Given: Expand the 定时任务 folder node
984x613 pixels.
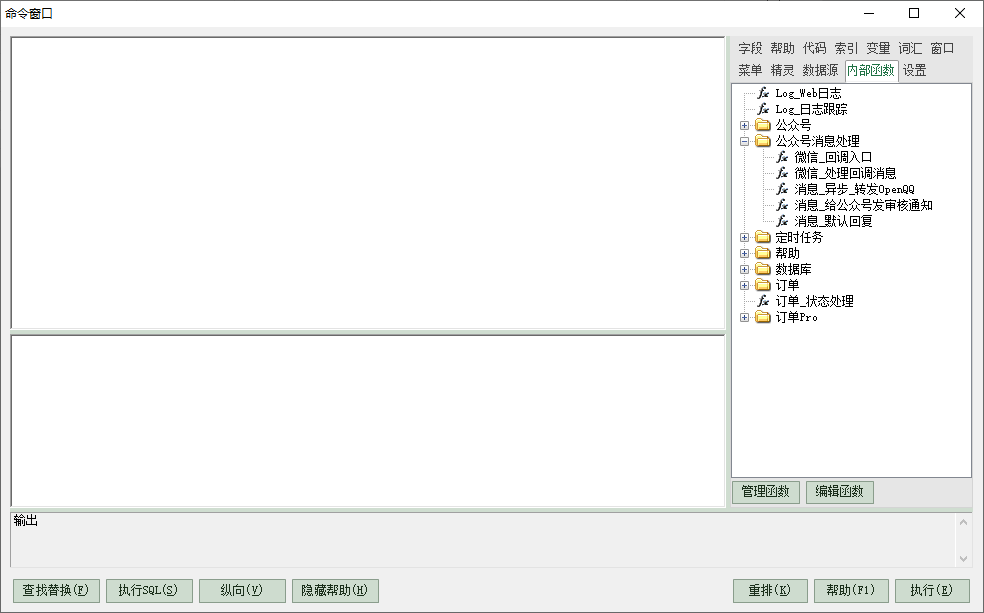Looking at the screenshot, I should click(744, 237).
